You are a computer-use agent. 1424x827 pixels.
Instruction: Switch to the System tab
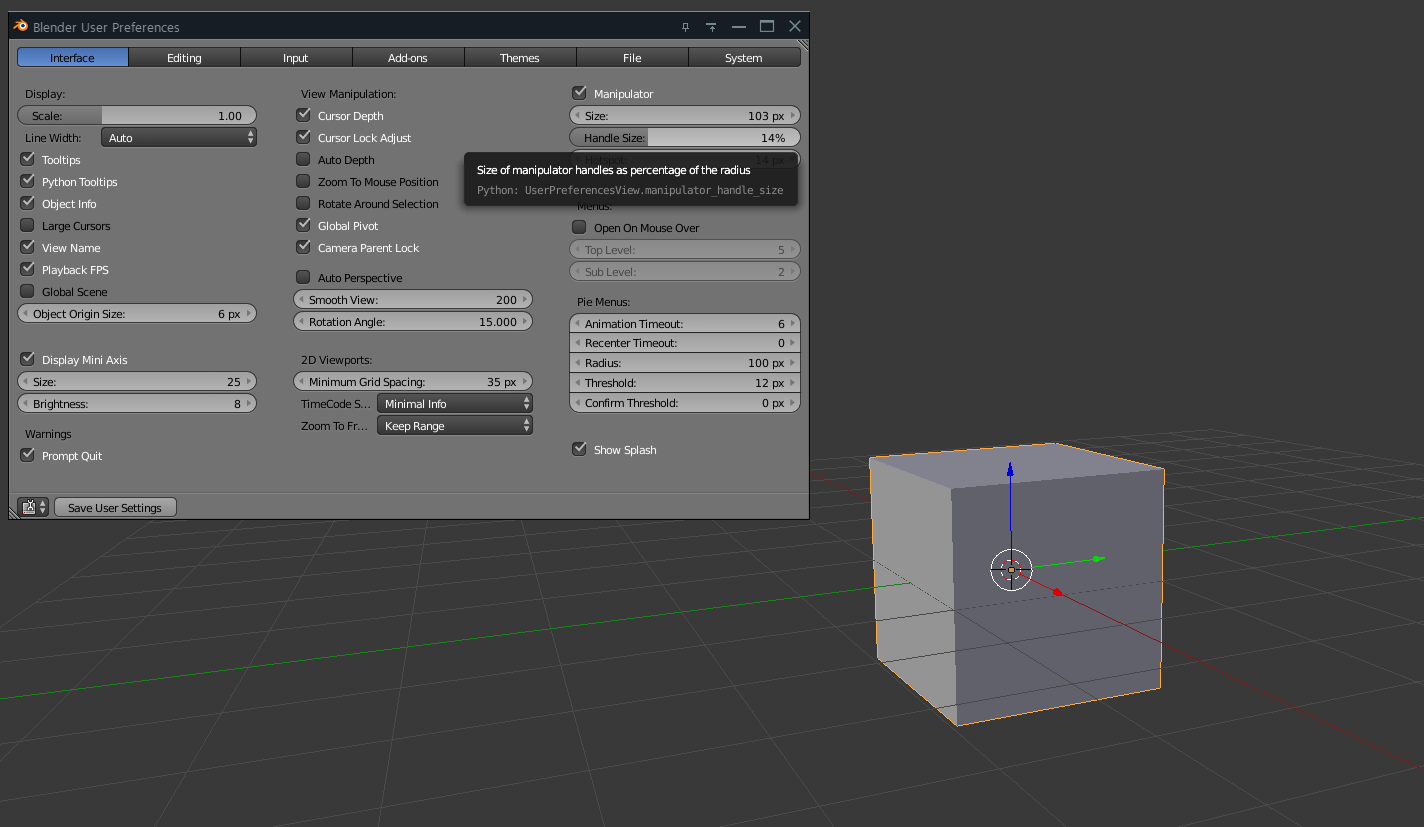tap(744, 58)
